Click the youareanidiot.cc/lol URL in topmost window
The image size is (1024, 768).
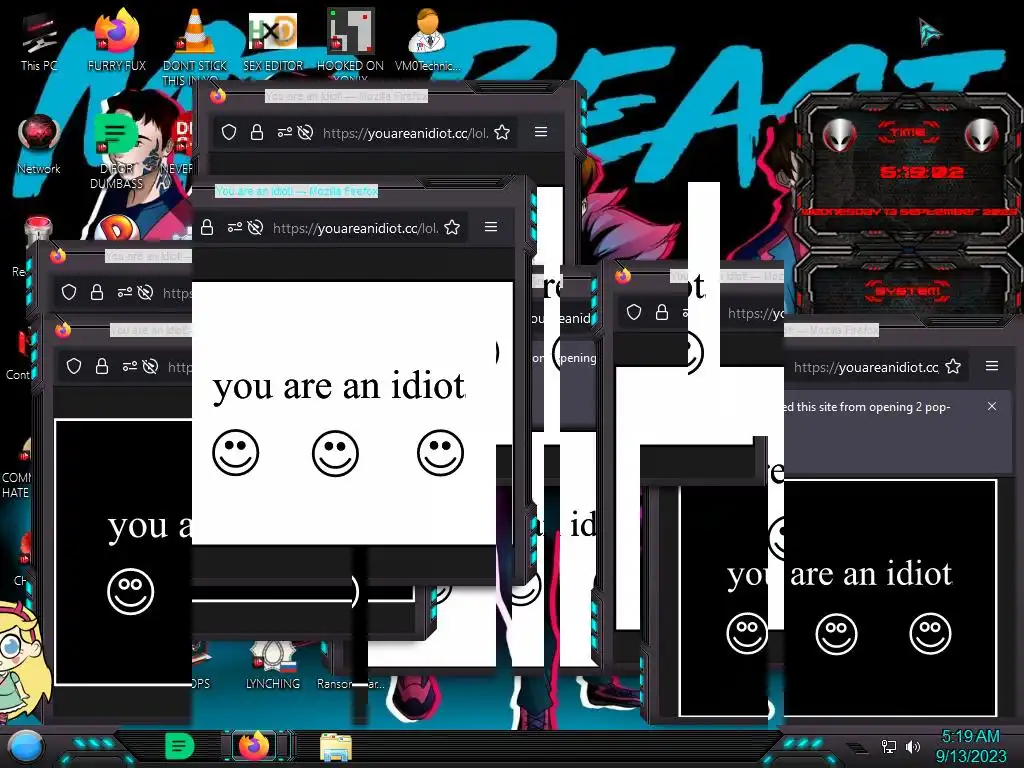click(405, 133)
